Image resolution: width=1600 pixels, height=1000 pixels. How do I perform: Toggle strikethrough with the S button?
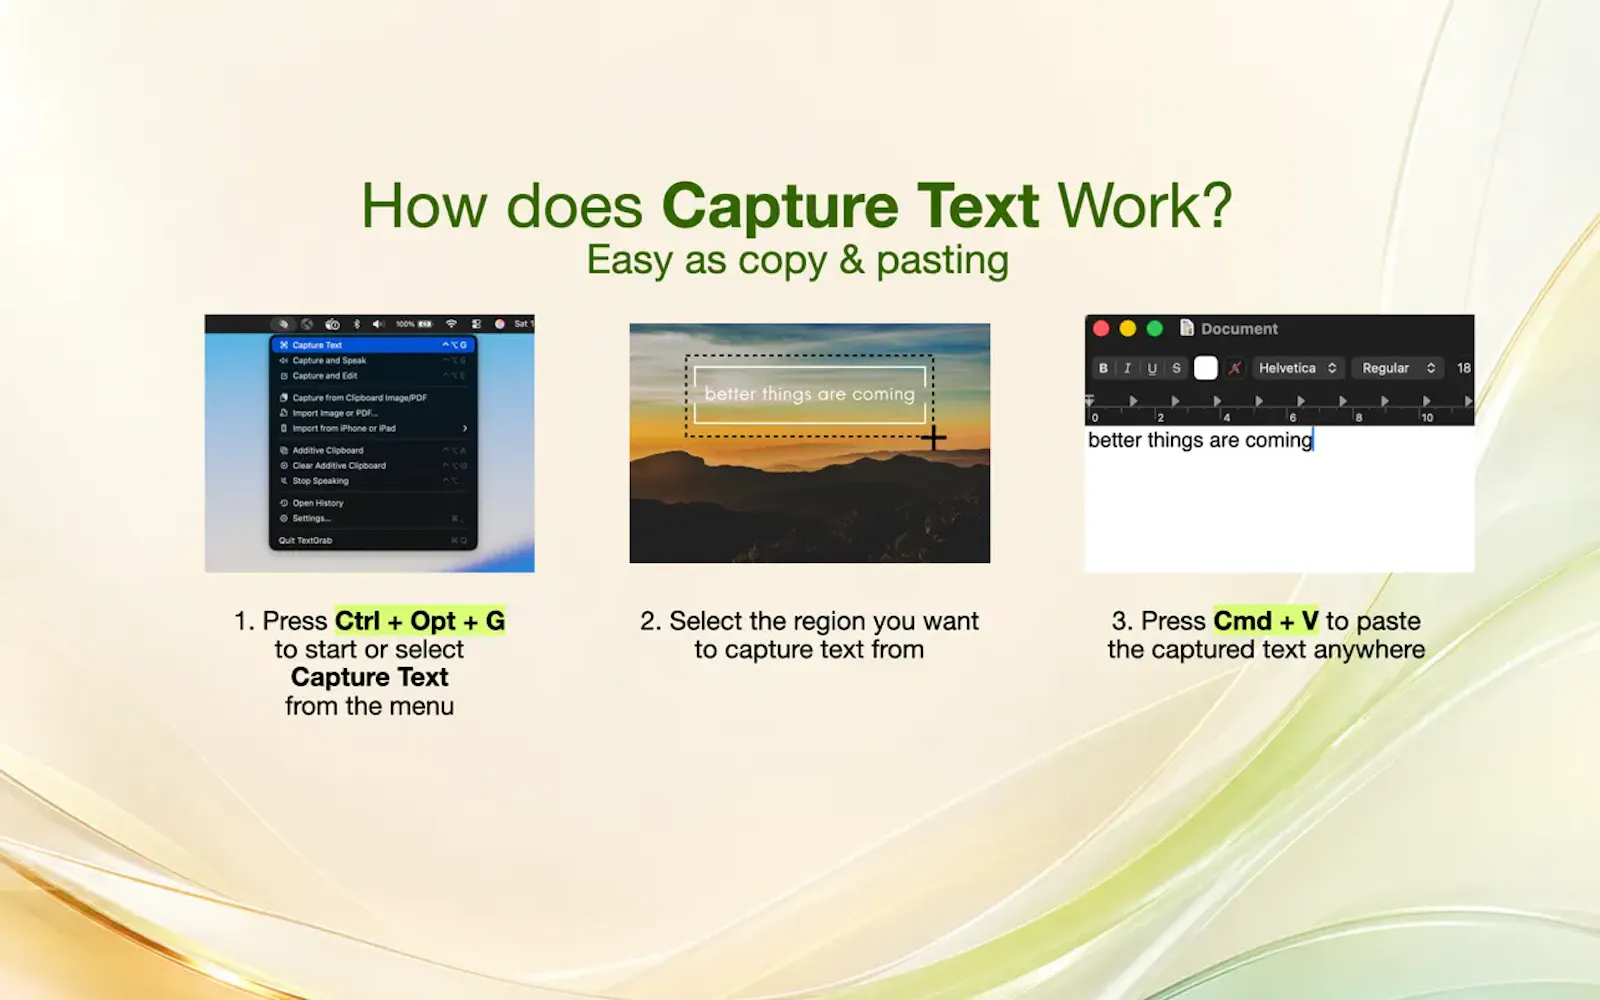[x=1176, y=368]
